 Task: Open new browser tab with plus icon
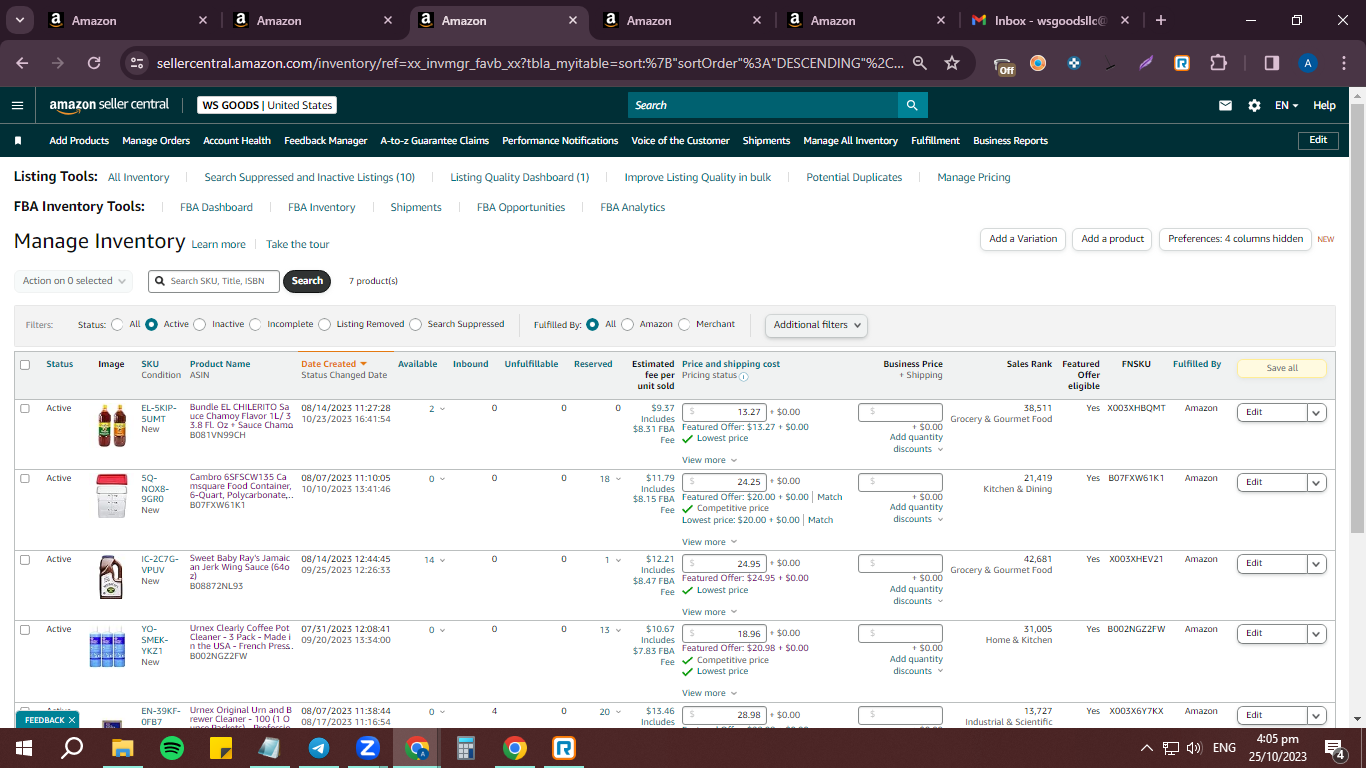[x=1161, y=20]
